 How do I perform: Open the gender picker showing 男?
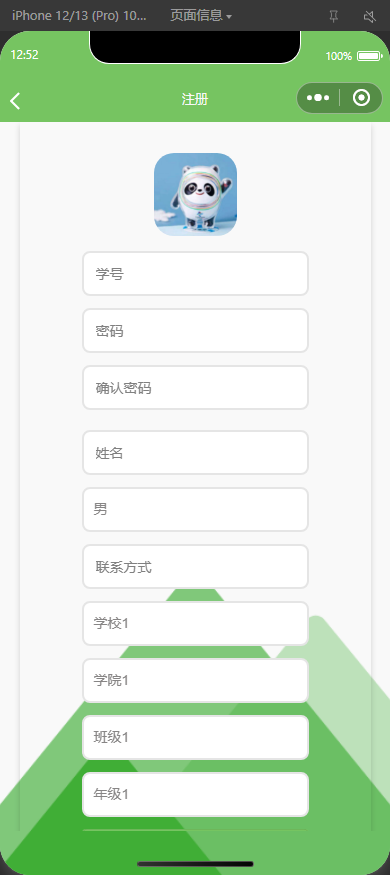[195, 509]
